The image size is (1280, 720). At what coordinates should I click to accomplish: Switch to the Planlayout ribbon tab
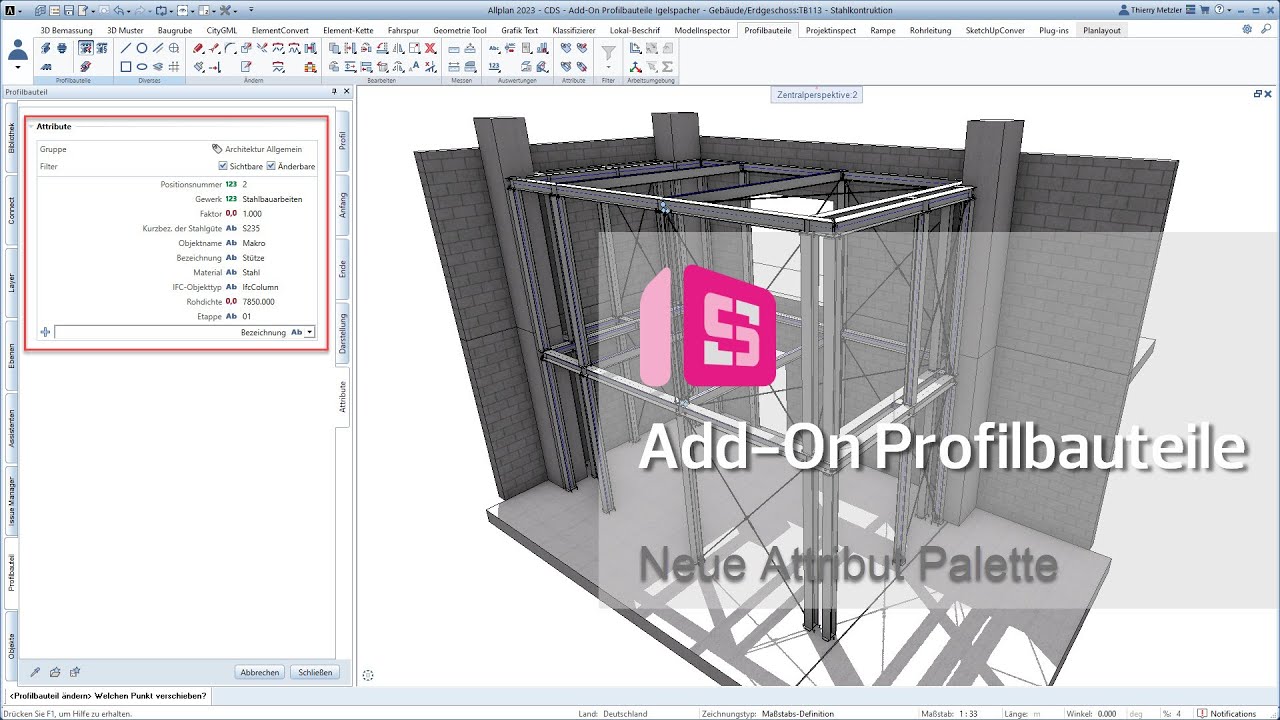point(1102,30)
